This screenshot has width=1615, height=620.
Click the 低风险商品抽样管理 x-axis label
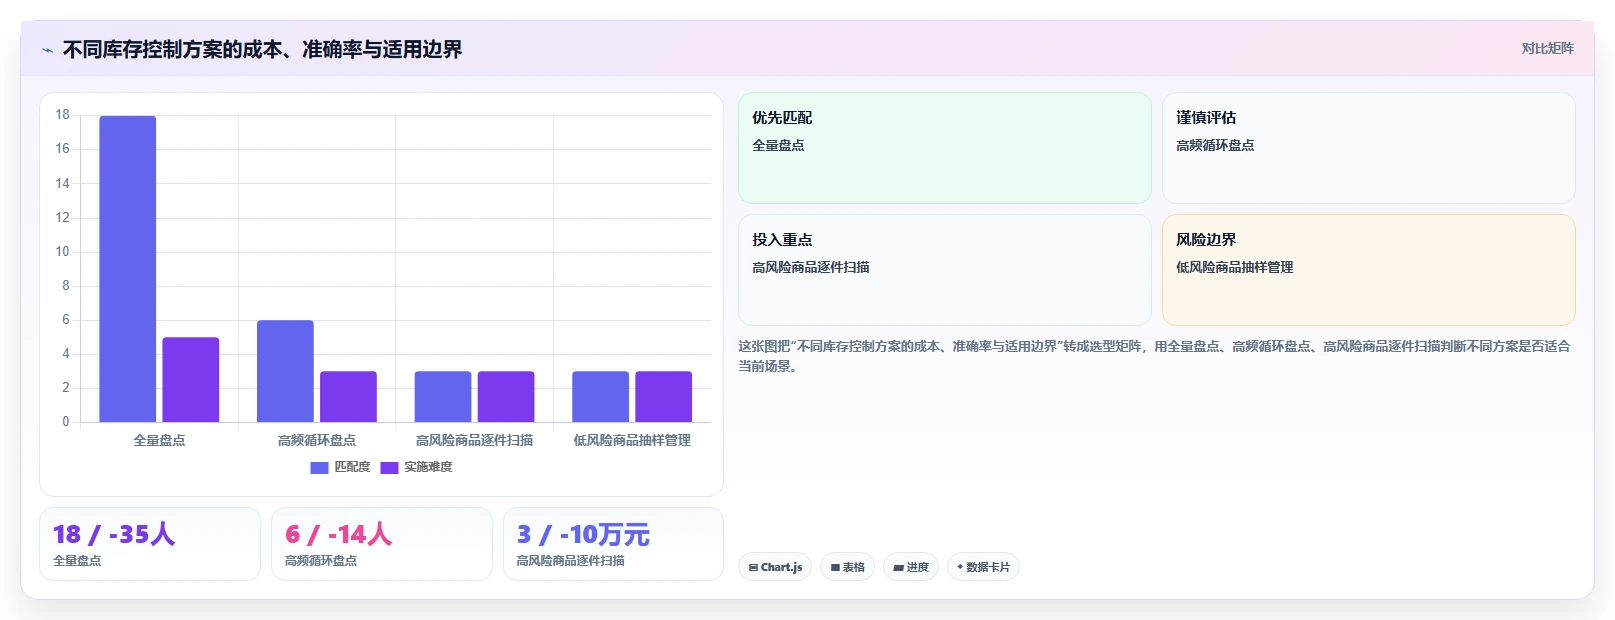pos(632,440)
